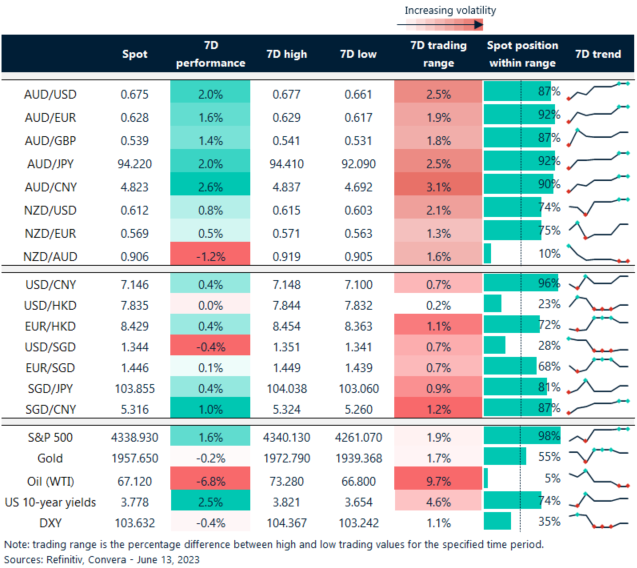Click the Spot column header
This screenshot has width=637, height=568.
click(x=134, y=54)
